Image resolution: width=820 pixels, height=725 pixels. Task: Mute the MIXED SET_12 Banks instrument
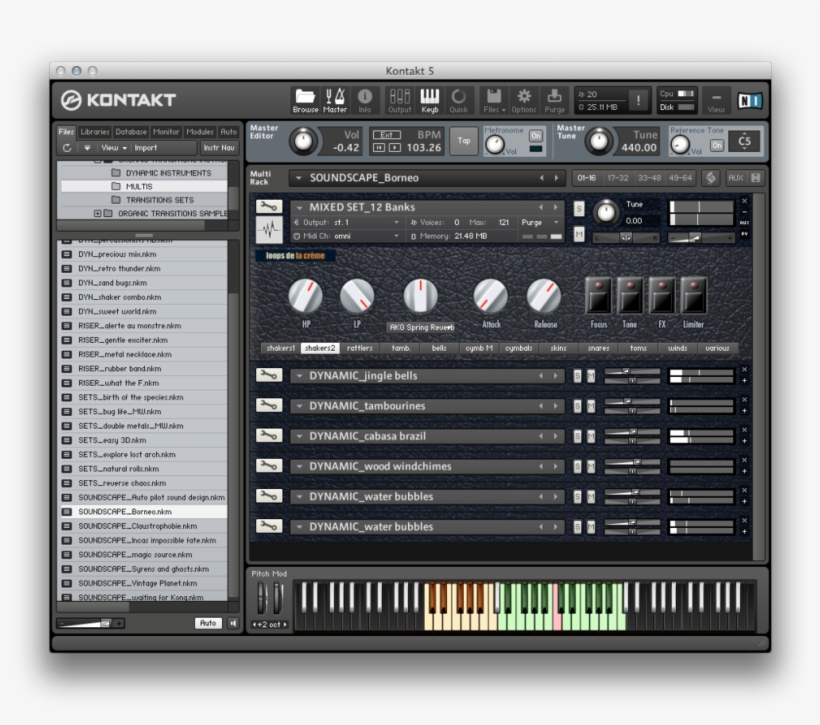[579, 232]
